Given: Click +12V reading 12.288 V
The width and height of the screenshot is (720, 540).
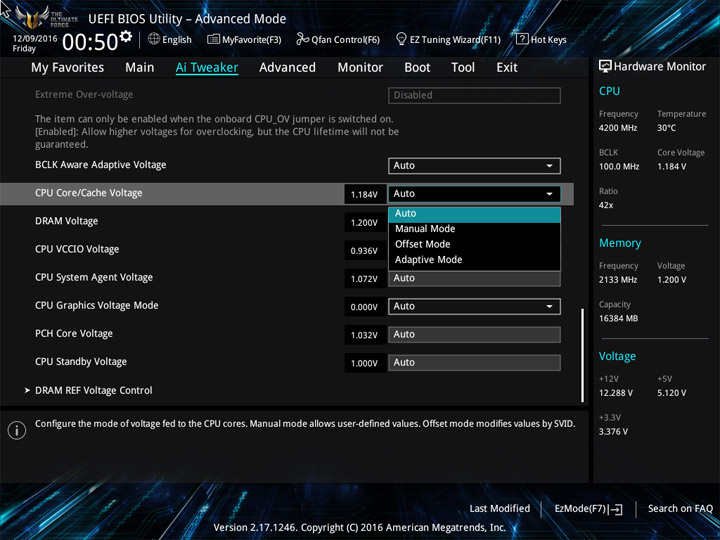Looking at the screenshot, I should [x=615, y=393].
